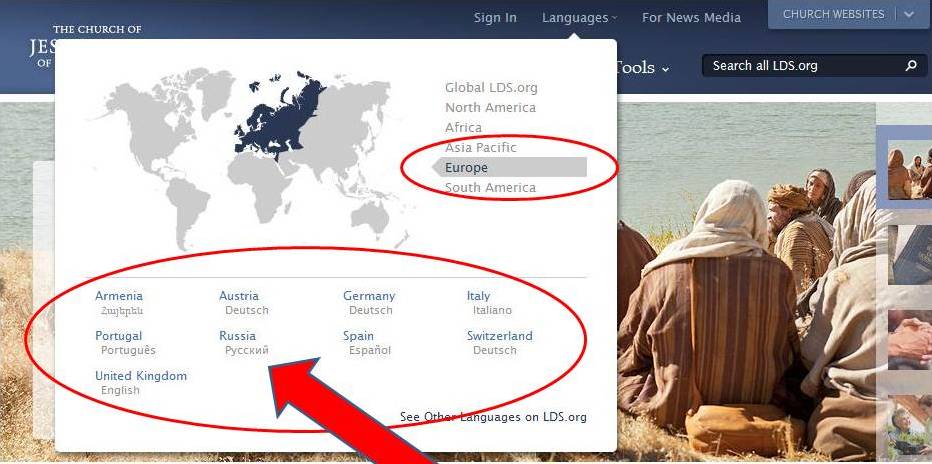The width and height of the screenshot is (932, 464).
Task: Open the Armenia country site
Action: (x=119, y=296)
